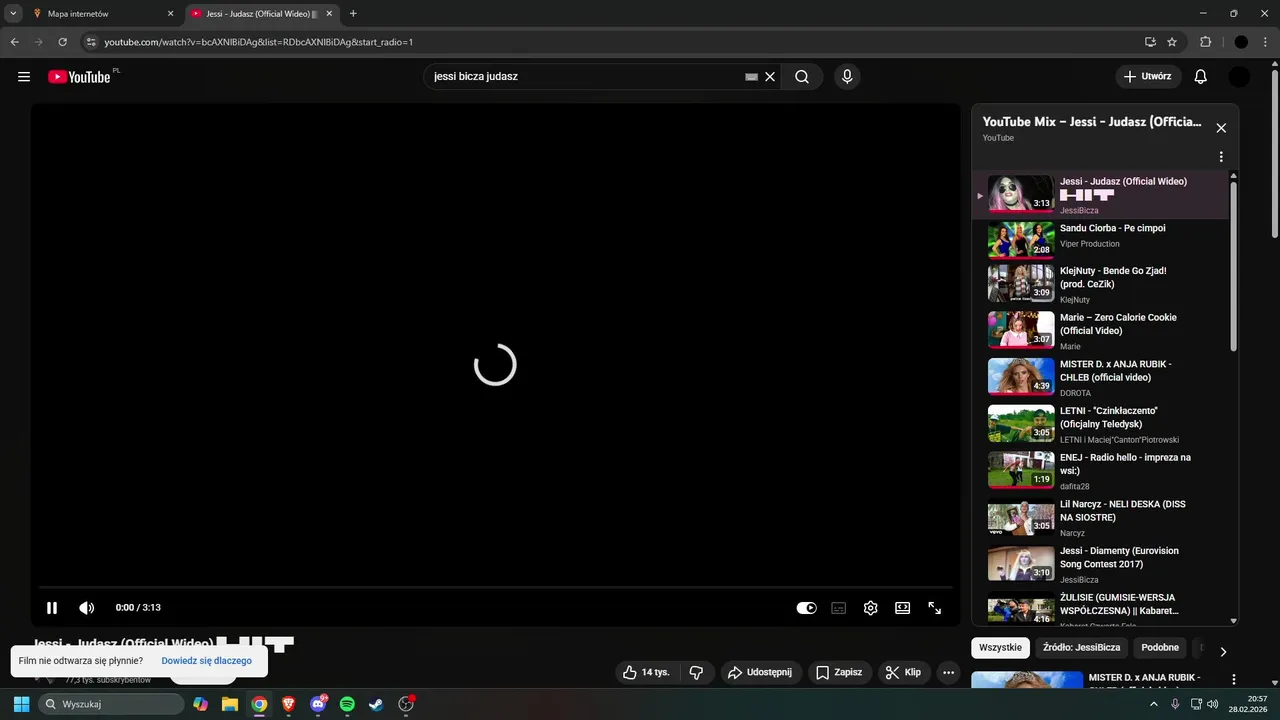Open Spotify from taskbar
Screen dimensions: 1280x720
pyautogui.click(x=347, y=704)
